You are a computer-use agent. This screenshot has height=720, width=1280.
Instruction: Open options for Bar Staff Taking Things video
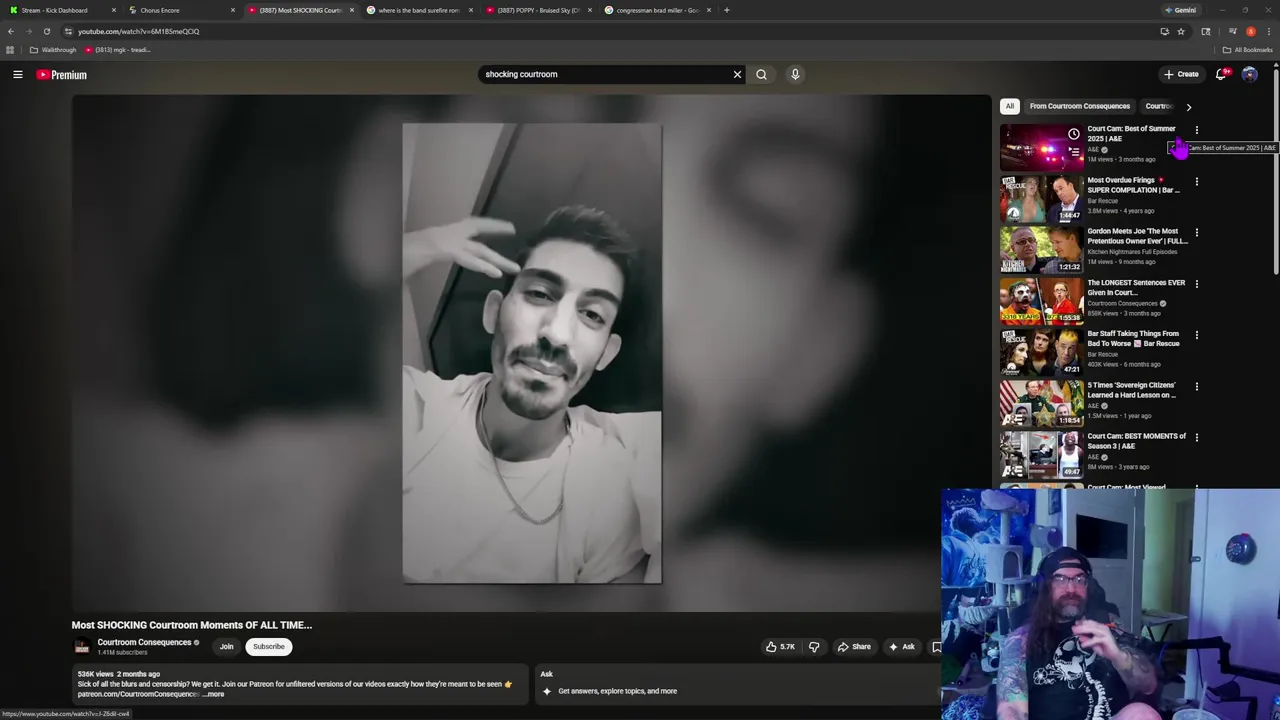[x=1196, y=334]
